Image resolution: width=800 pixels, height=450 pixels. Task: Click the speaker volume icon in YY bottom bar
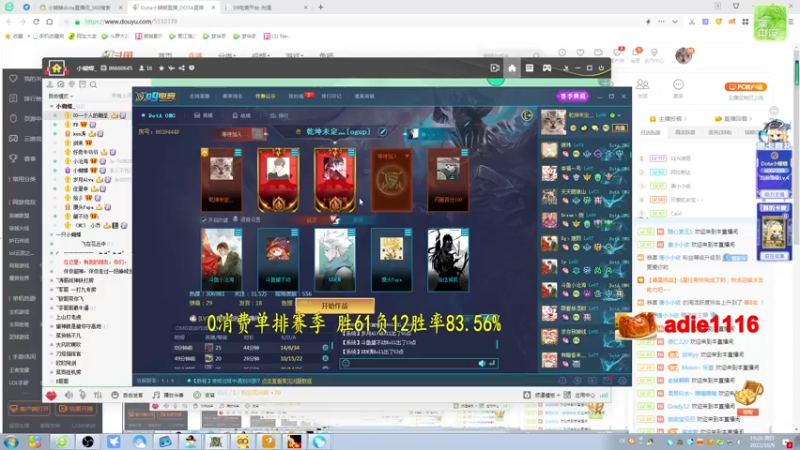pyautogui.click(x=68, y=395)
